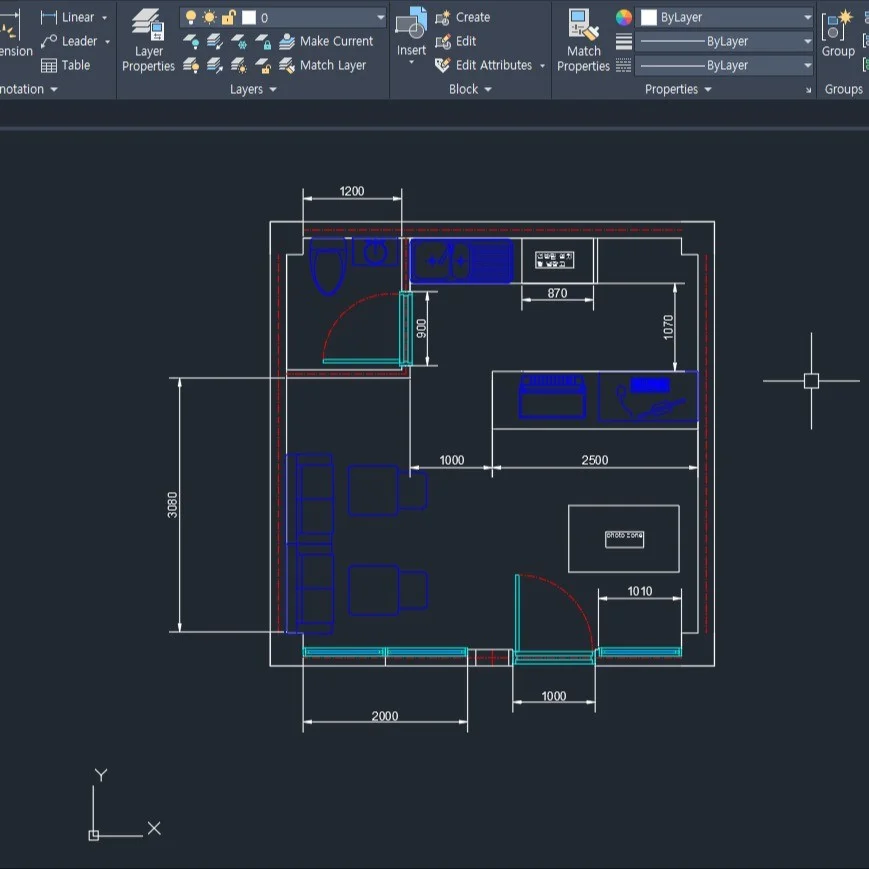Screen dimensions: 869x869
Task: Click the layer Unlock tool icon
Action: 263,65
